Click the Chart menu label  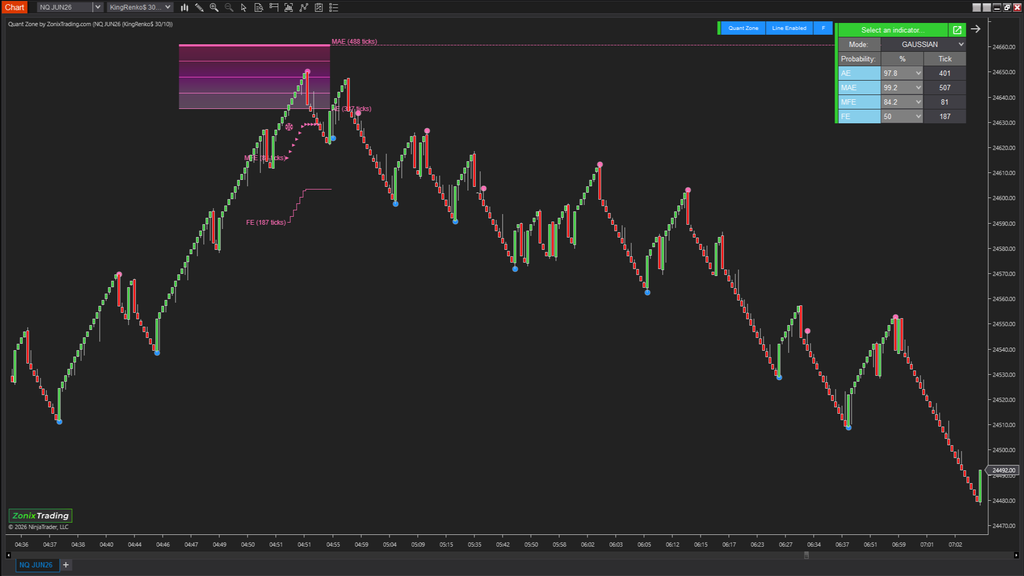point(14,7)
